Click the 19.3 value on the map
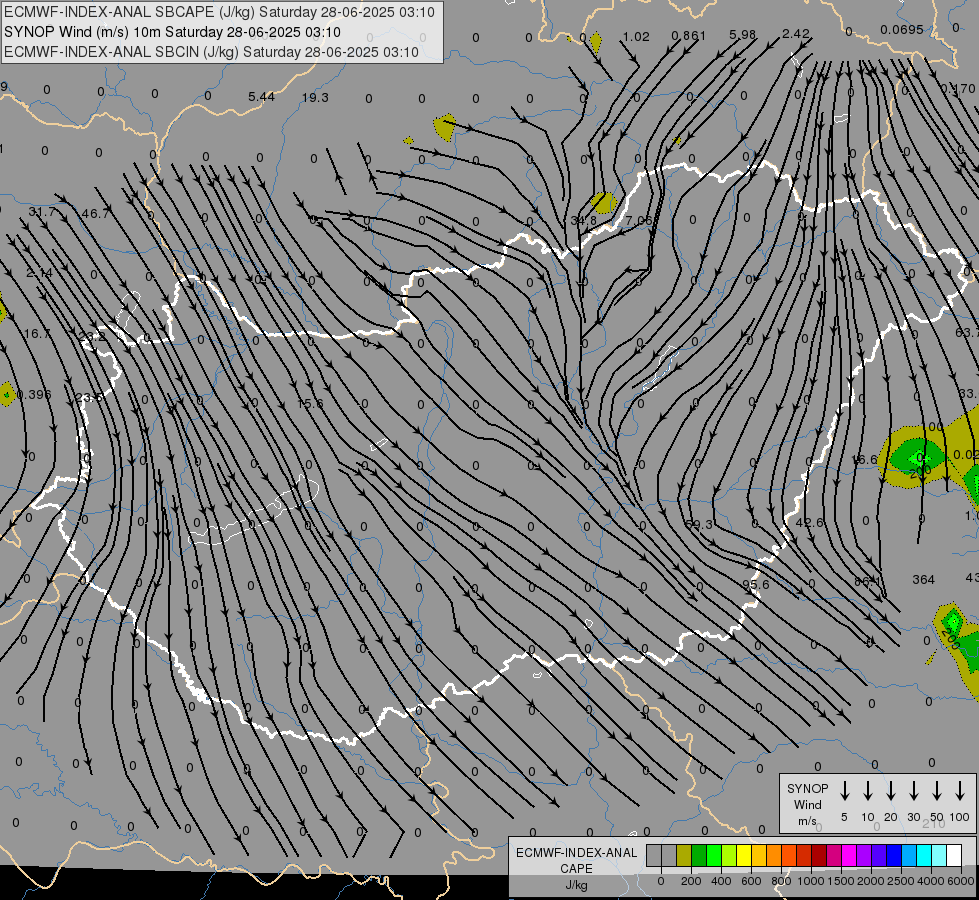979x900 pixels. tap(315, 97)
